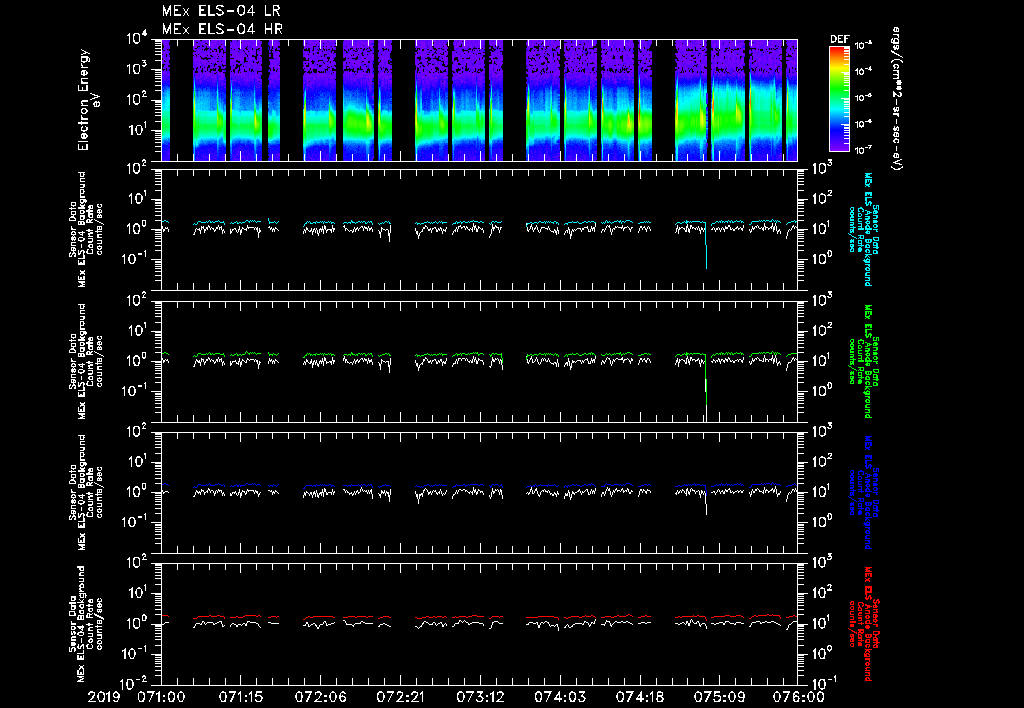Click the cyan line's downward spike
The image size is (1024, 708).
706,246
